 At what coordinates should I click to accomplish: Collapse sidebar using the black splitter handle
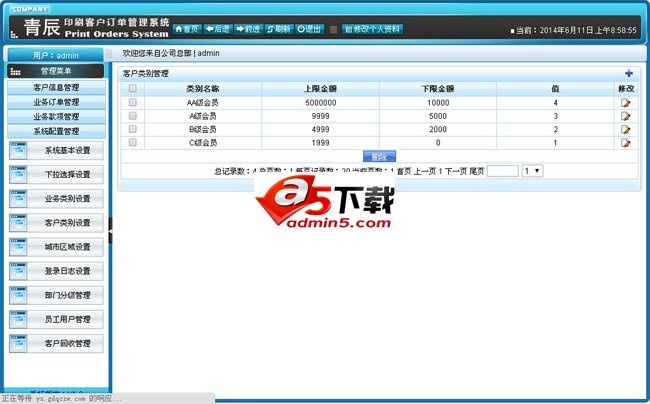pos(110,230)
